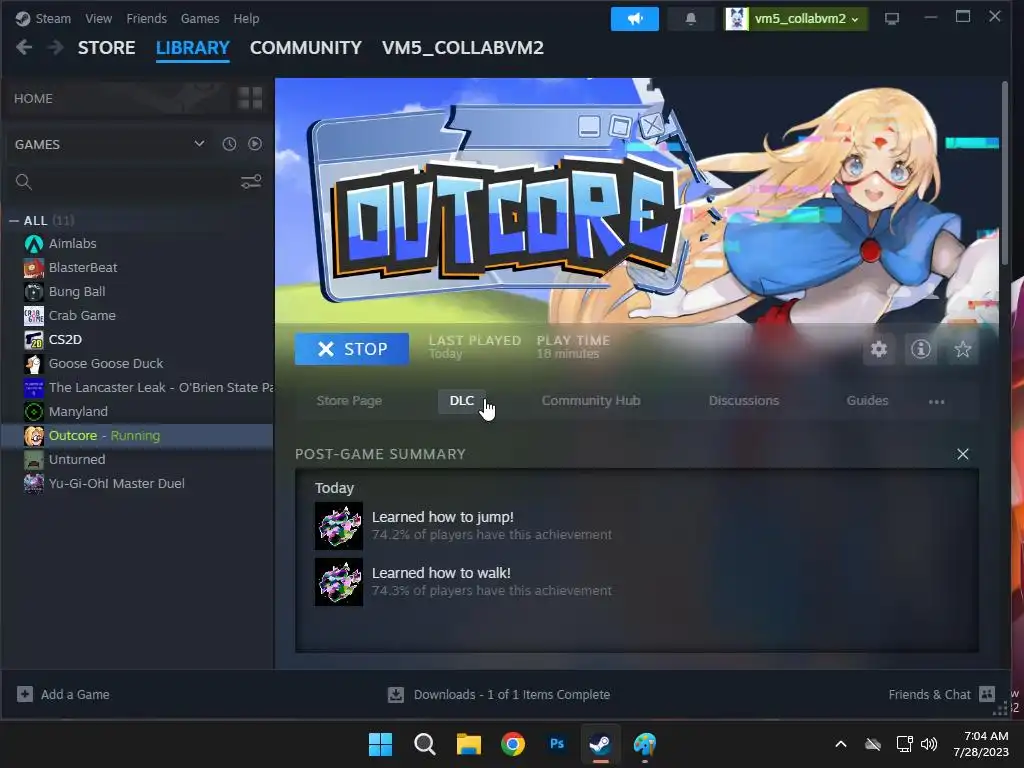Viewport: 1024px width, 768px height.
Task: Click Add a Game button
Action: pos(63,694)
